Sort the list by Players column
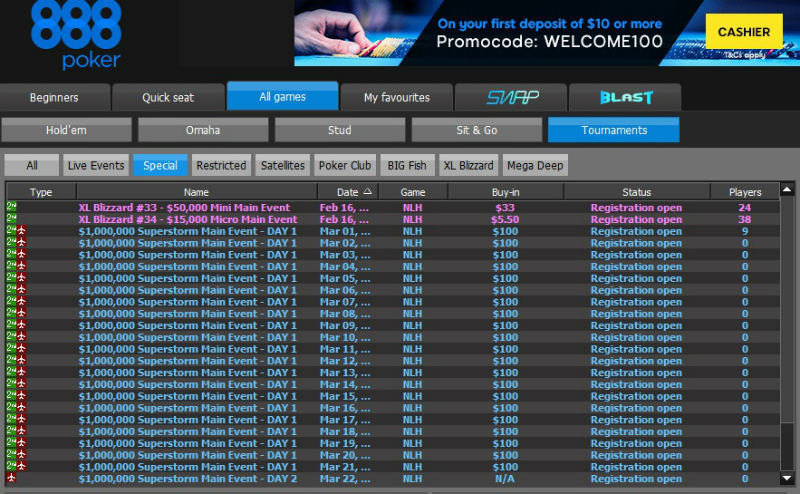Image resolution: width=800 pixels, height=494 pixels. tap(744, 192)
